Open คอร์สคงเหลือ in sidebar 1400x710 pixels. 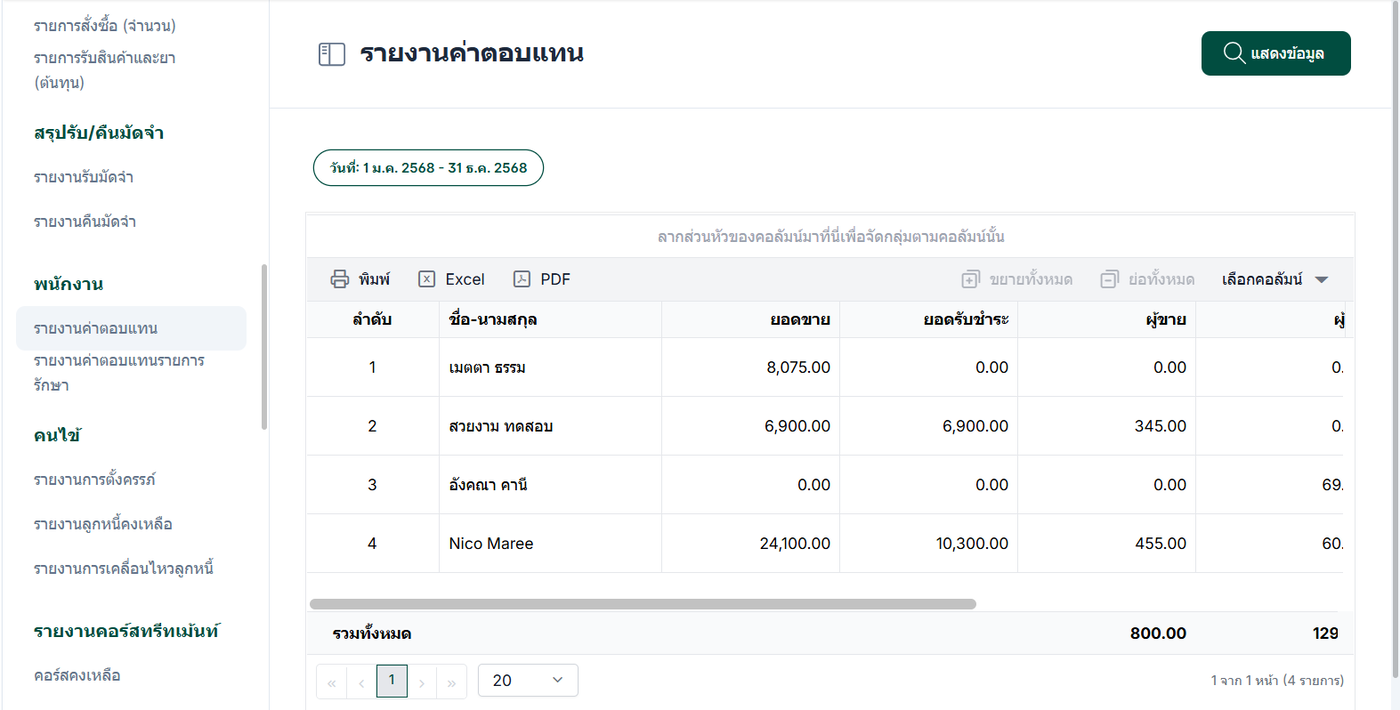pyautogui.click(x=77, y=675)
